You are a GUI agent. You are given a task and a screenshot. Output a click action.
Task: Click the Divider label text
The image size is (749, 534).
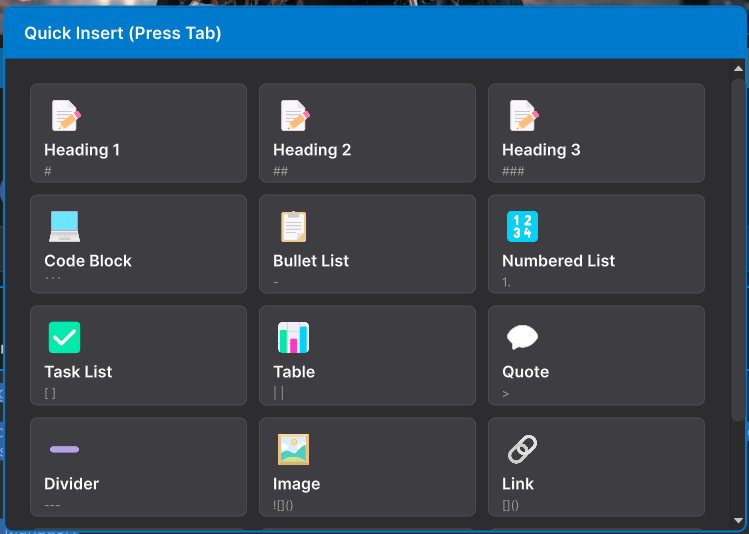click(72, 484)
